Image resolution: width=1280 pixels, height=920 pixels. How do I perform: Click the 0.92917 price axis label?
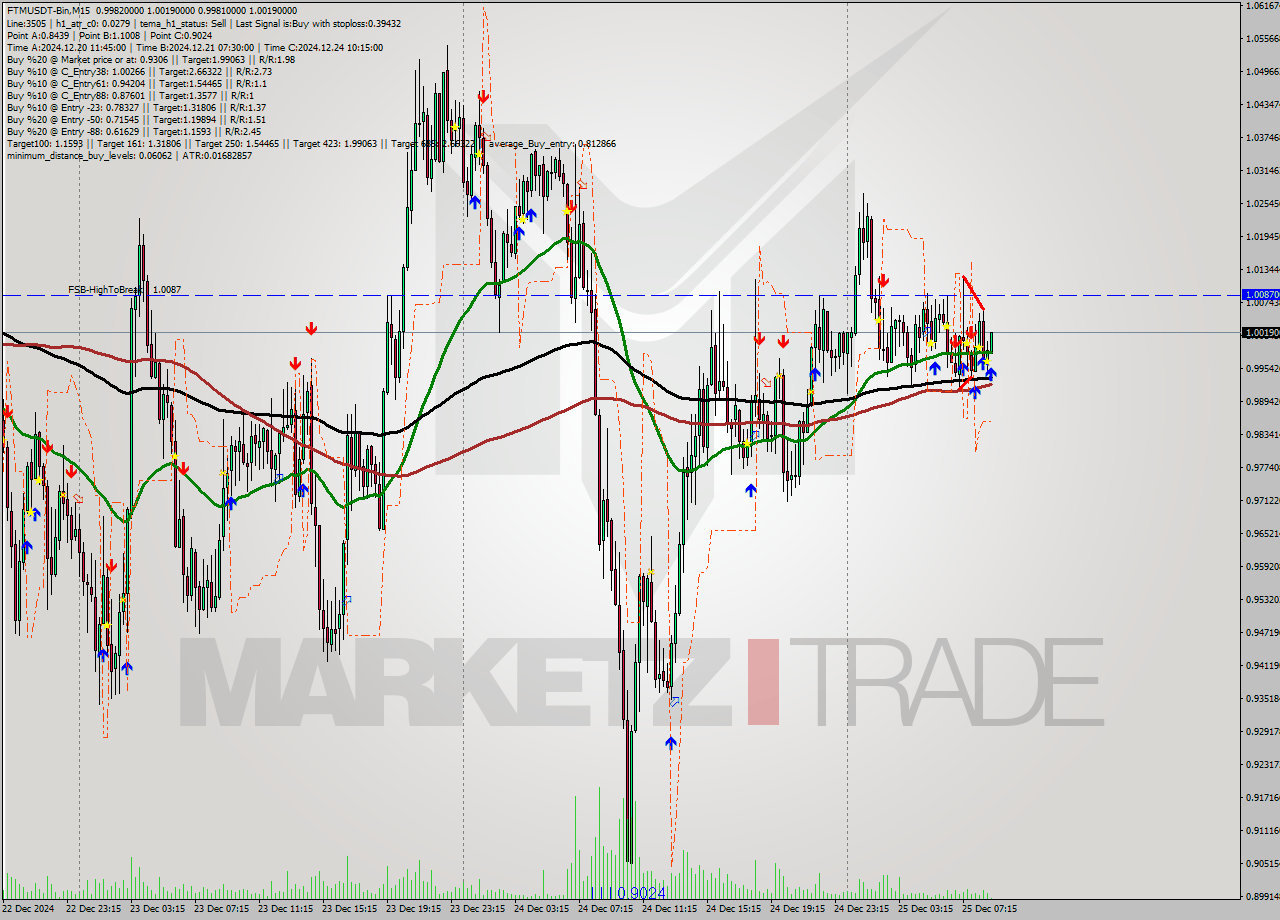point(1261,731)
